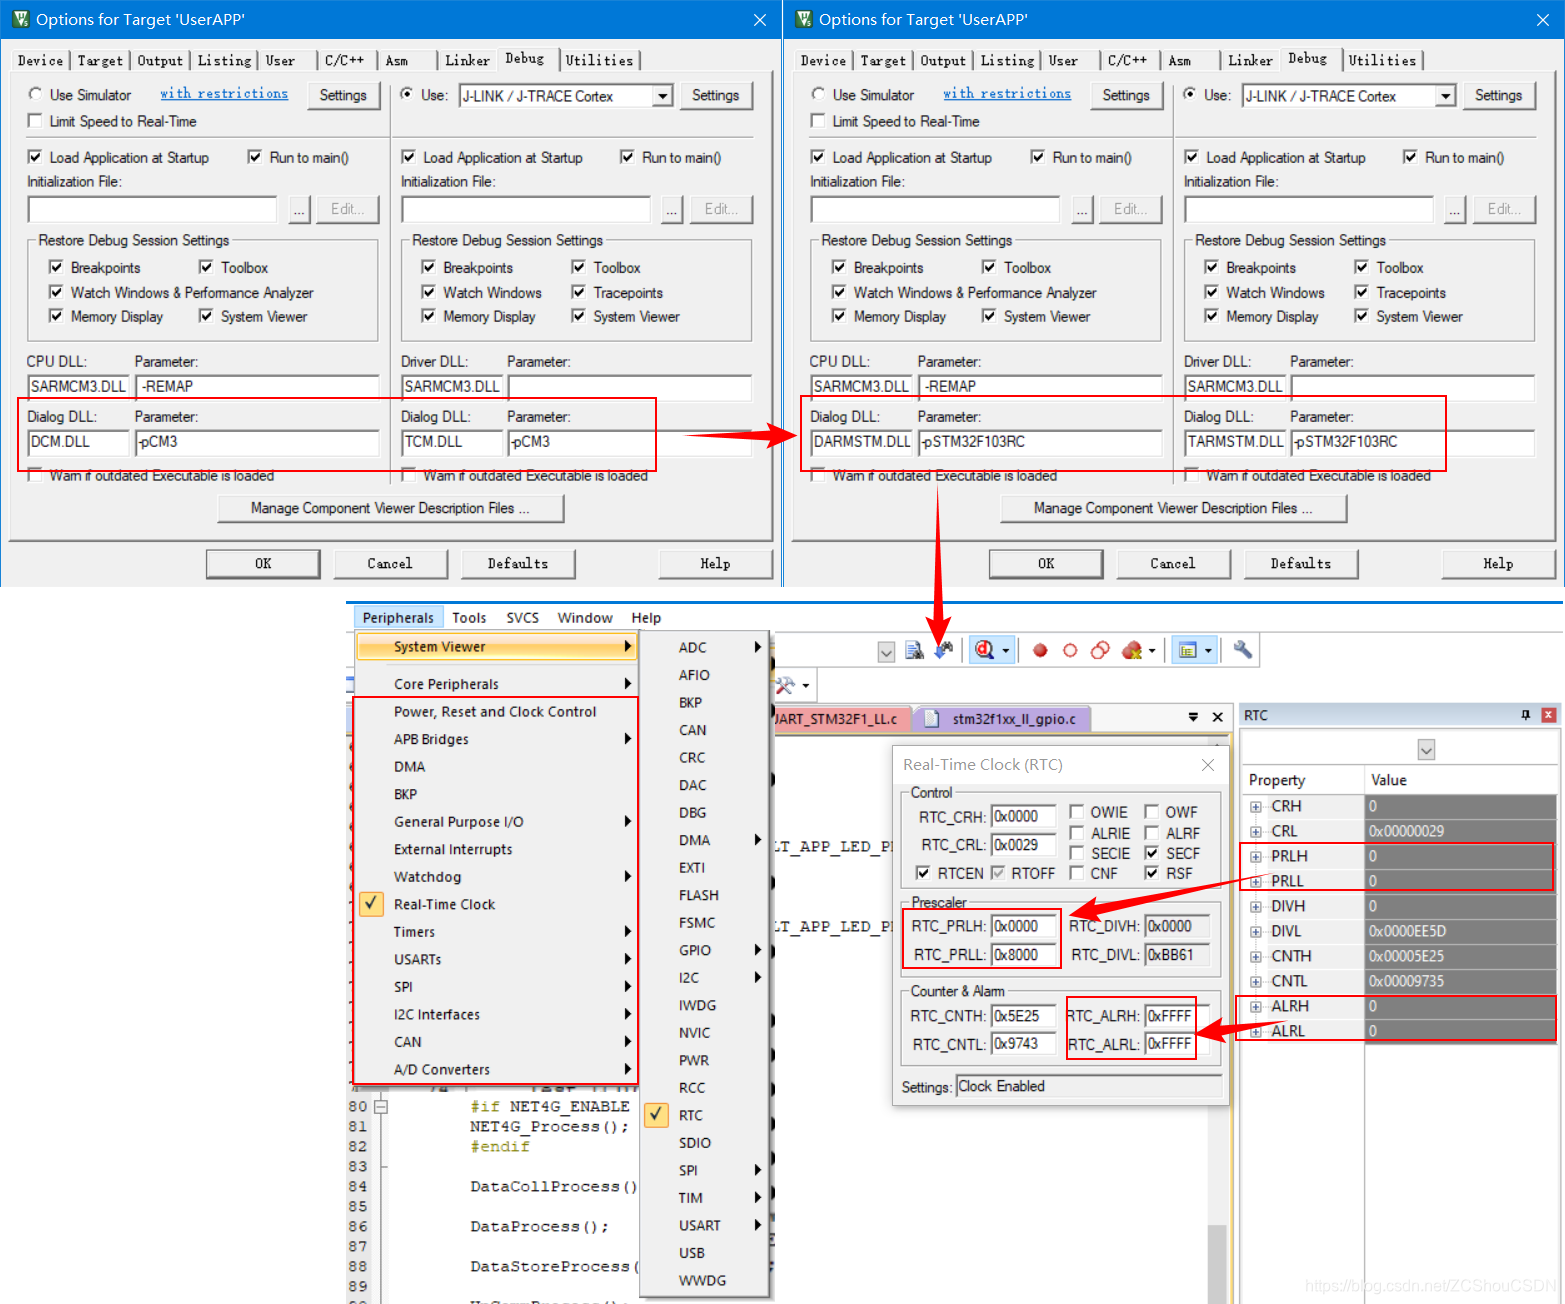Click the RTC_PRLL value field 0x8000
The width and height of the screenshot is (1565, 1304).
[x=1024, y=955]
